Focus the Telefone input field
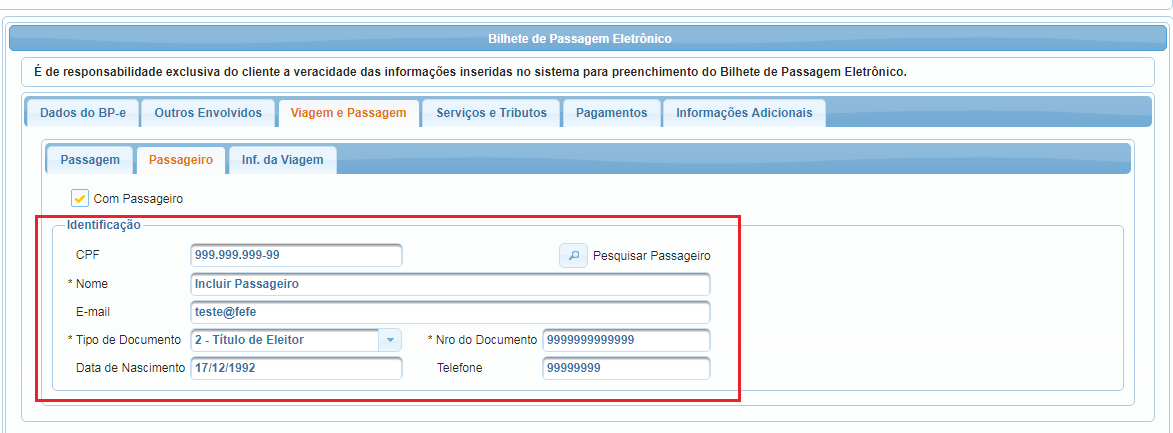The image size is (1173, 433). click(x=626, y=368)
